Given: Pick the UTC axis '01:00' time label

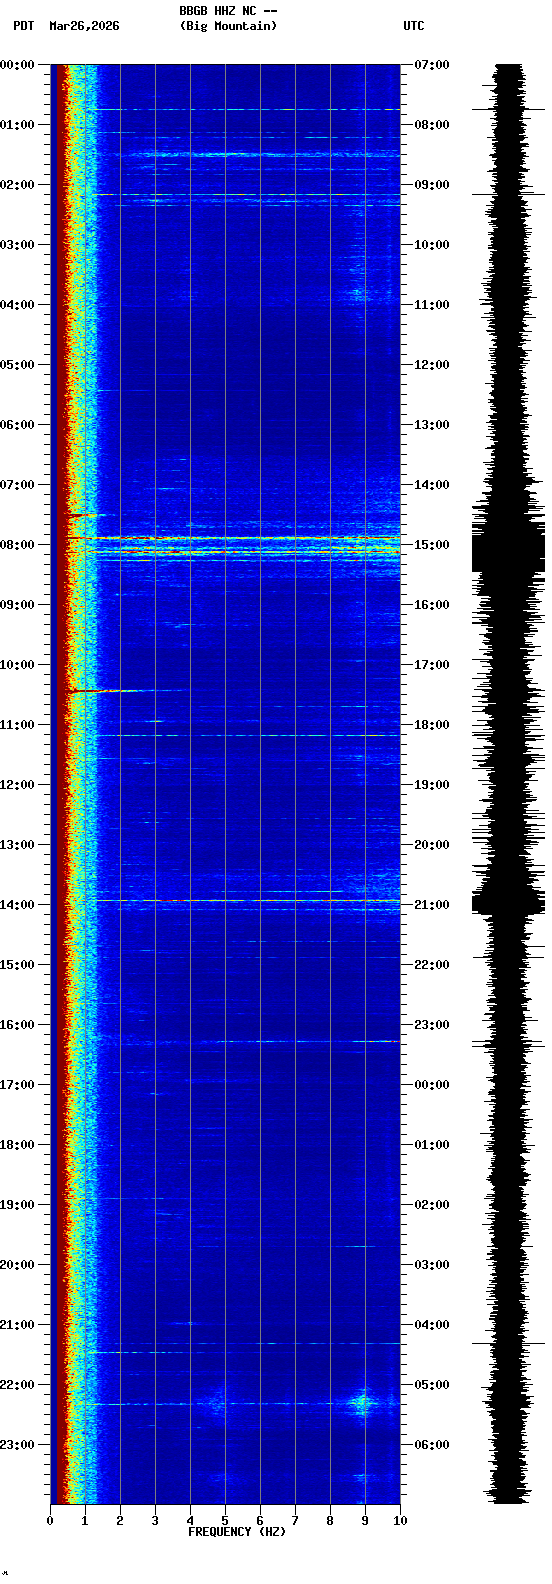Looking at the screenshot, I should click(x=432, y=1145).
